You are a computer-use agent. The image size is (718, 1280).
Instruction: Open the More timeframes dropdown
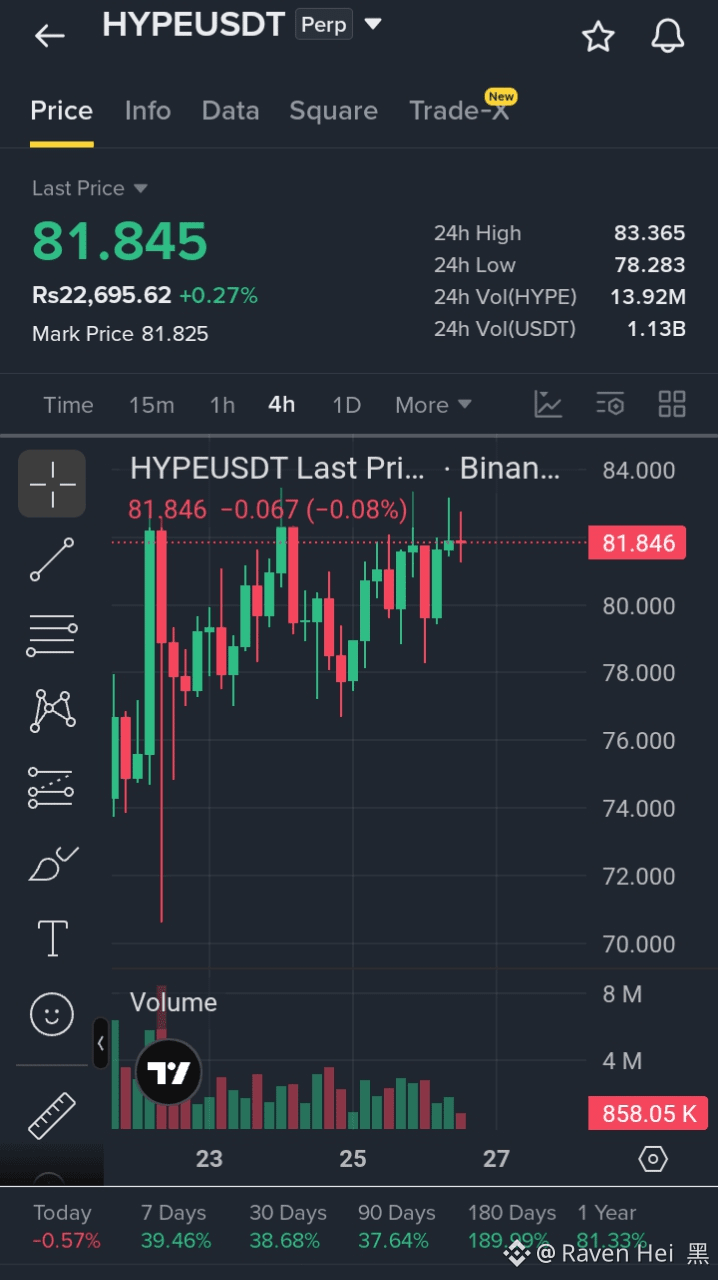(x=433, y=405)
